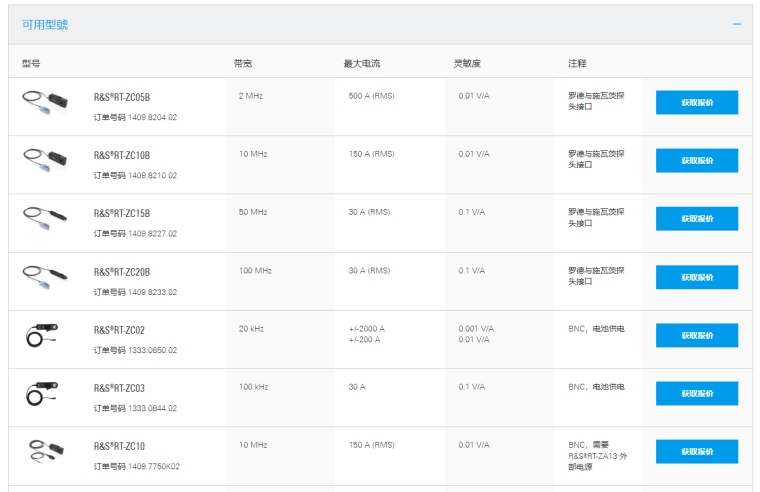Click the RT-ZC10 probe product image
Screen dimensions: 760x492
(x=45, y=450)
